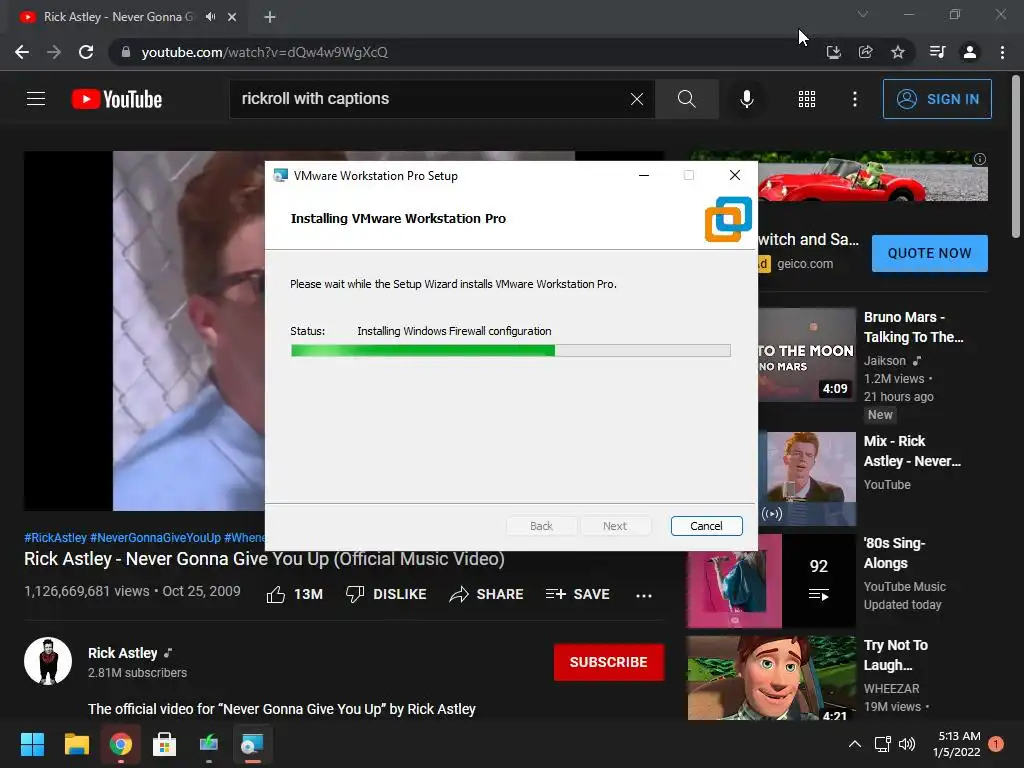Open '80s Sing-Alongs playlist
This screenshot has height=768, width=1024.
click(x=894, y=553)
